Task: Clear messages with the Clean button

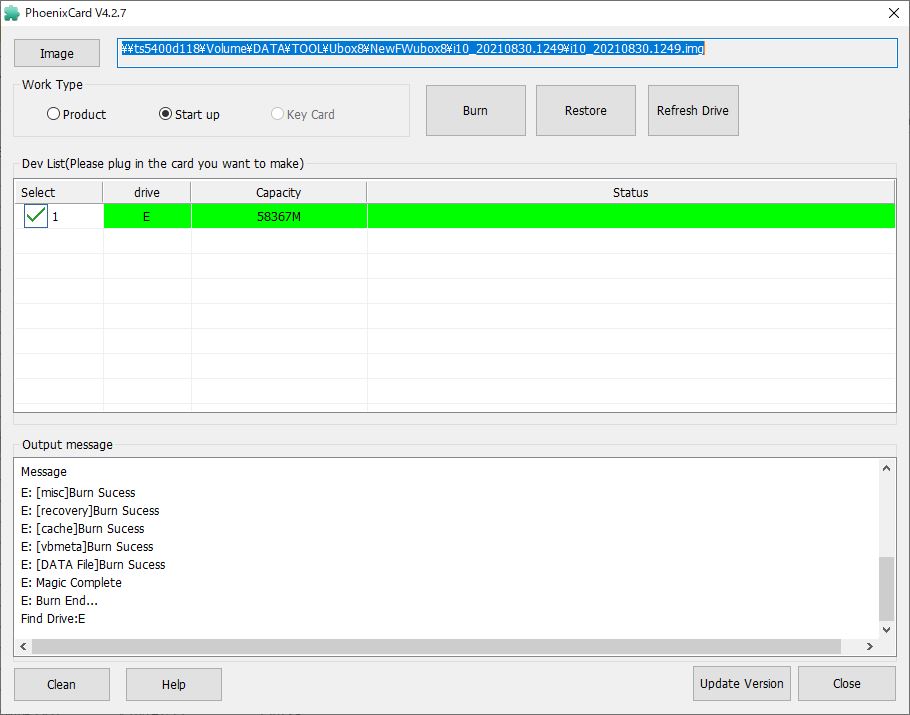Action: [x=62, y=685]
